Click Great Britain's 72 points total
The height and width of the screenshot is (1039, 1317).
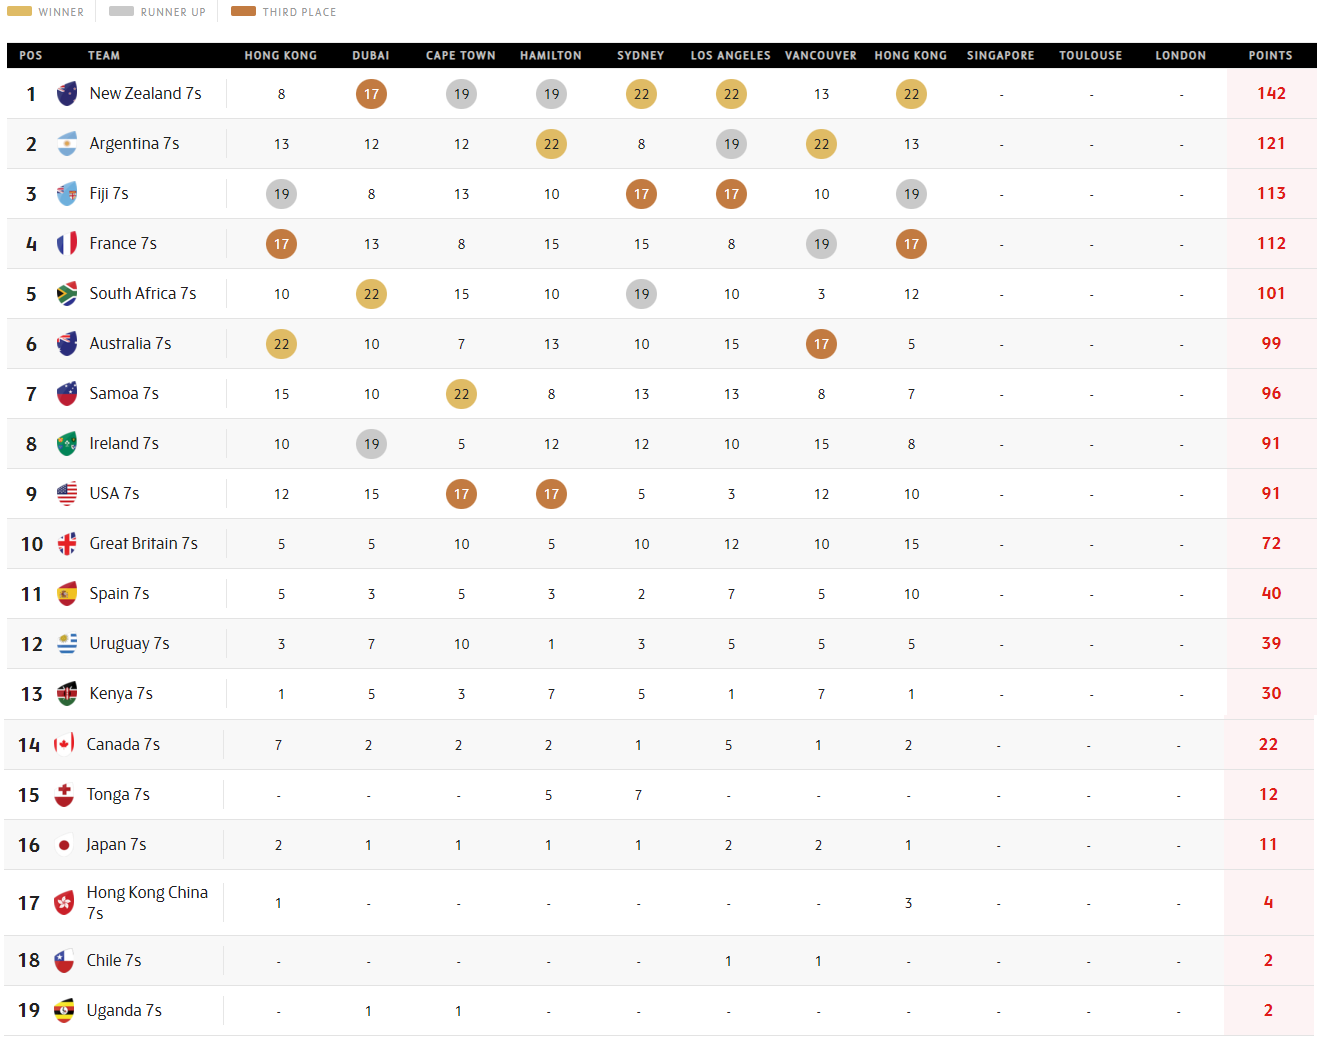(1272, 543)
